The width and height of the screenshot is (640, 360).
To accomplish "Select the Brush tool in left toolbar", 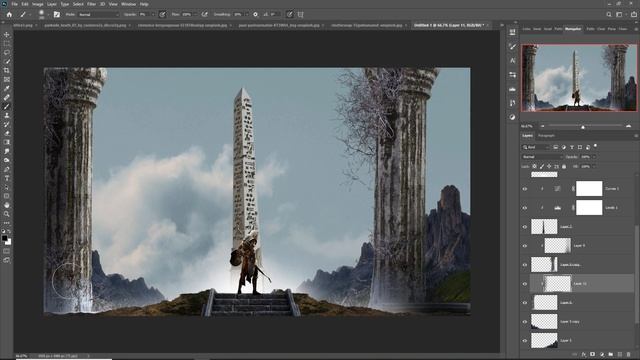I will click(7, 107).
